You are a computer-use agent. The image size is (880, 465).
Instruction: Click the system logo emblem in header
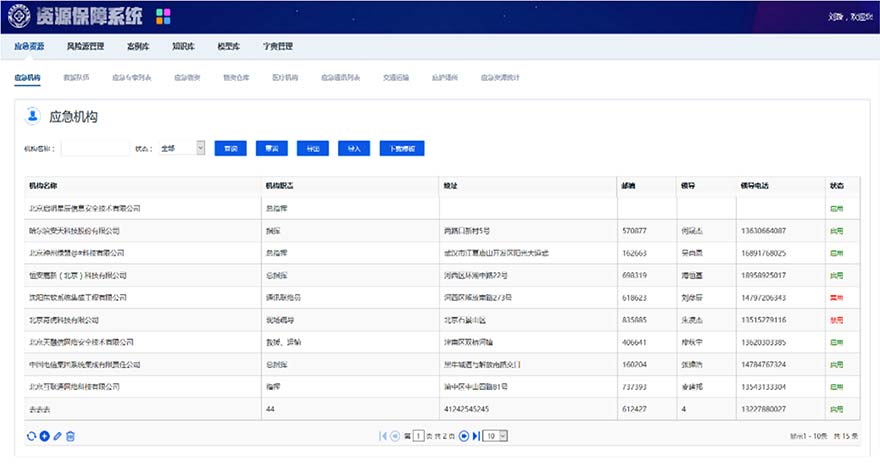point(19,16)
